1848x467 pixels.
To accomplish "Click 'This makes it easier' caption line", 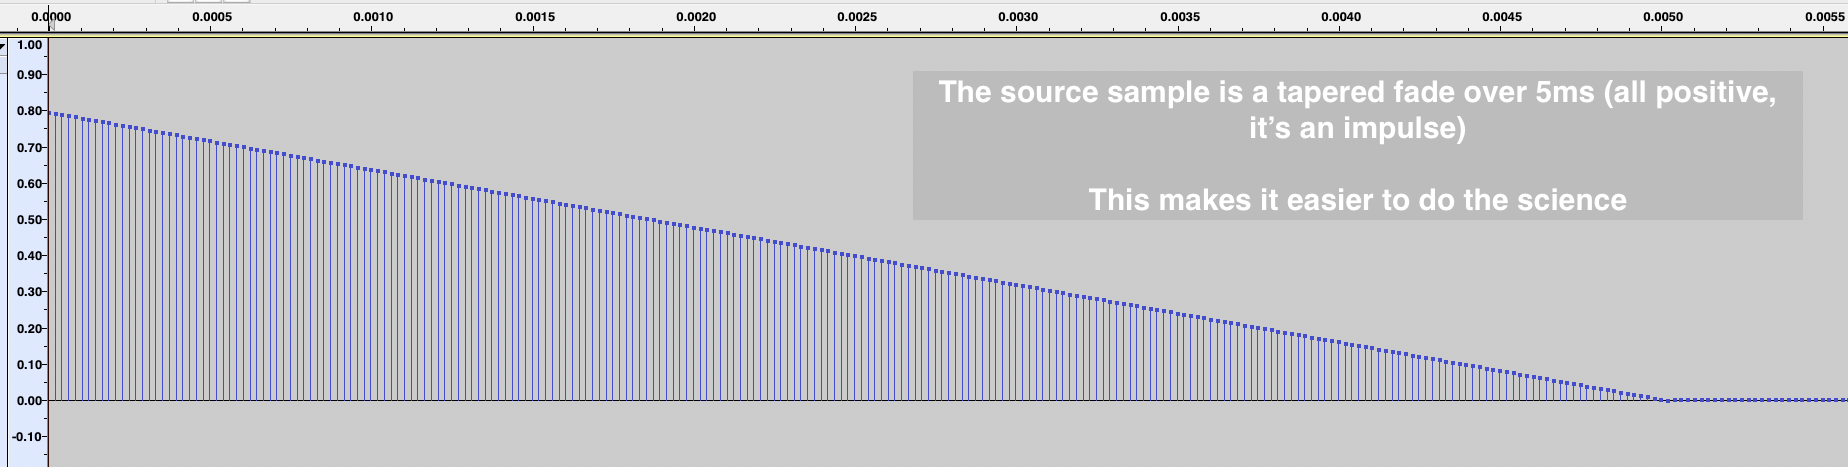I will pos(1357,200).
